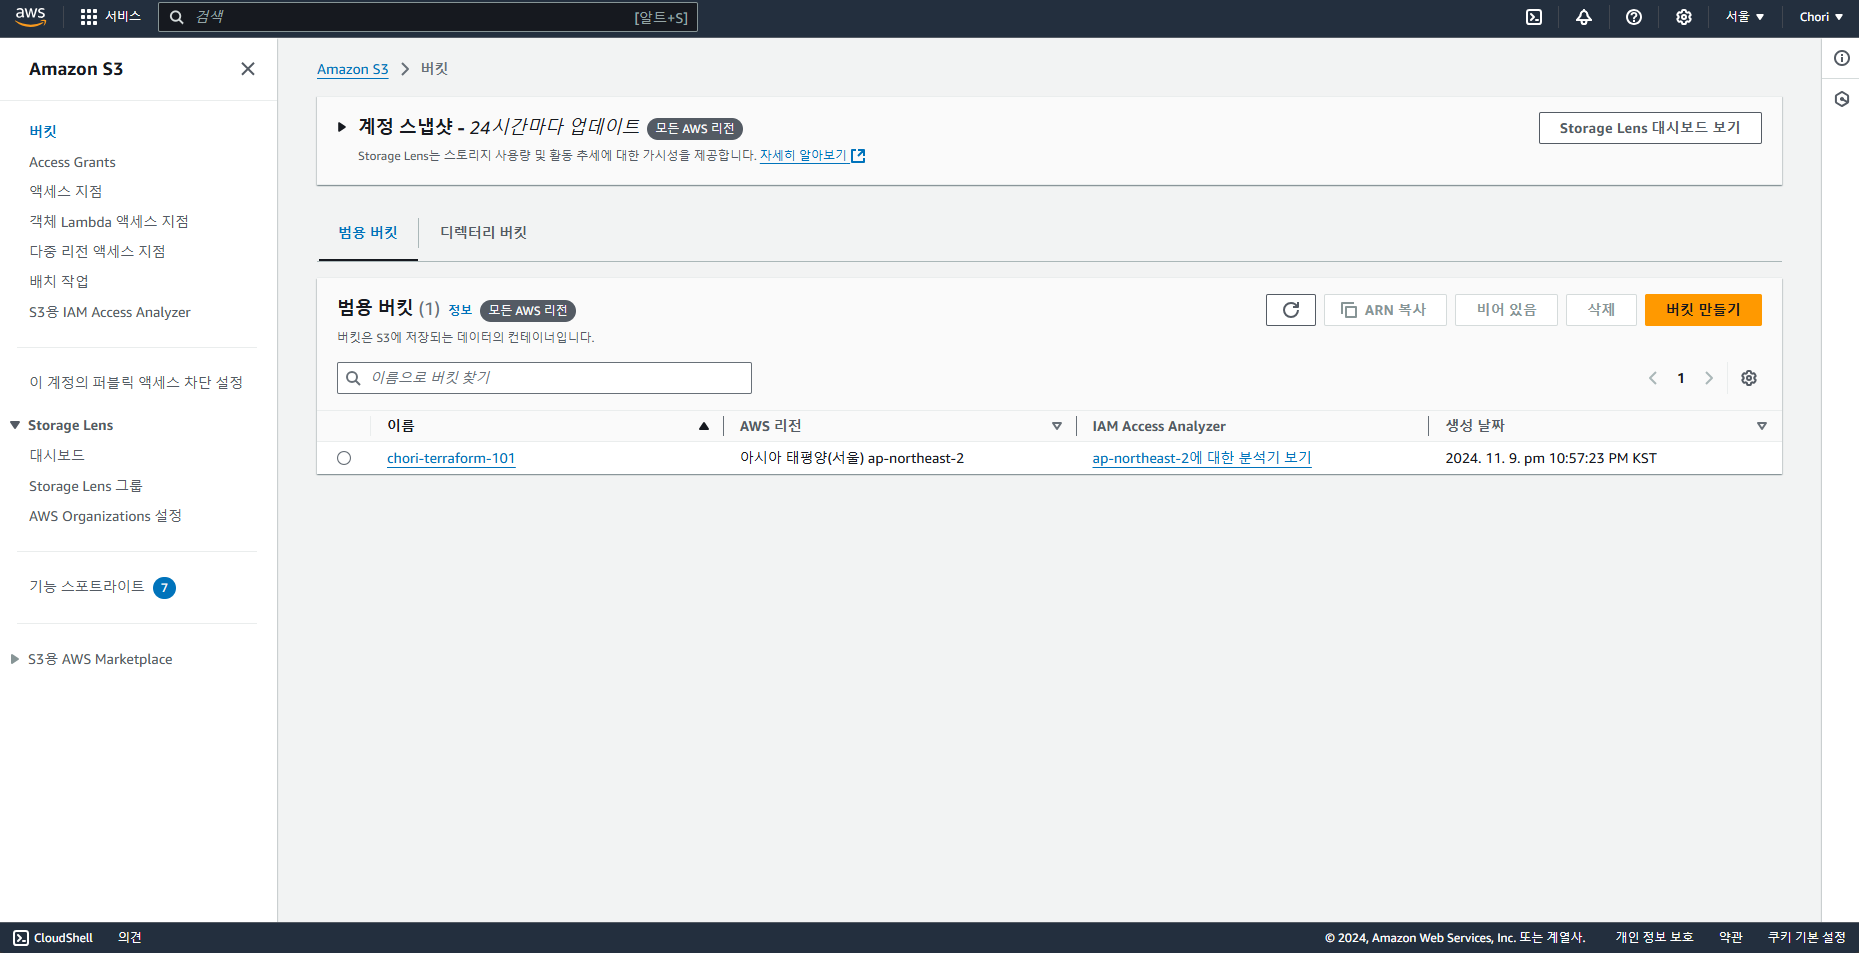Open 약관 footer link

1731,938
